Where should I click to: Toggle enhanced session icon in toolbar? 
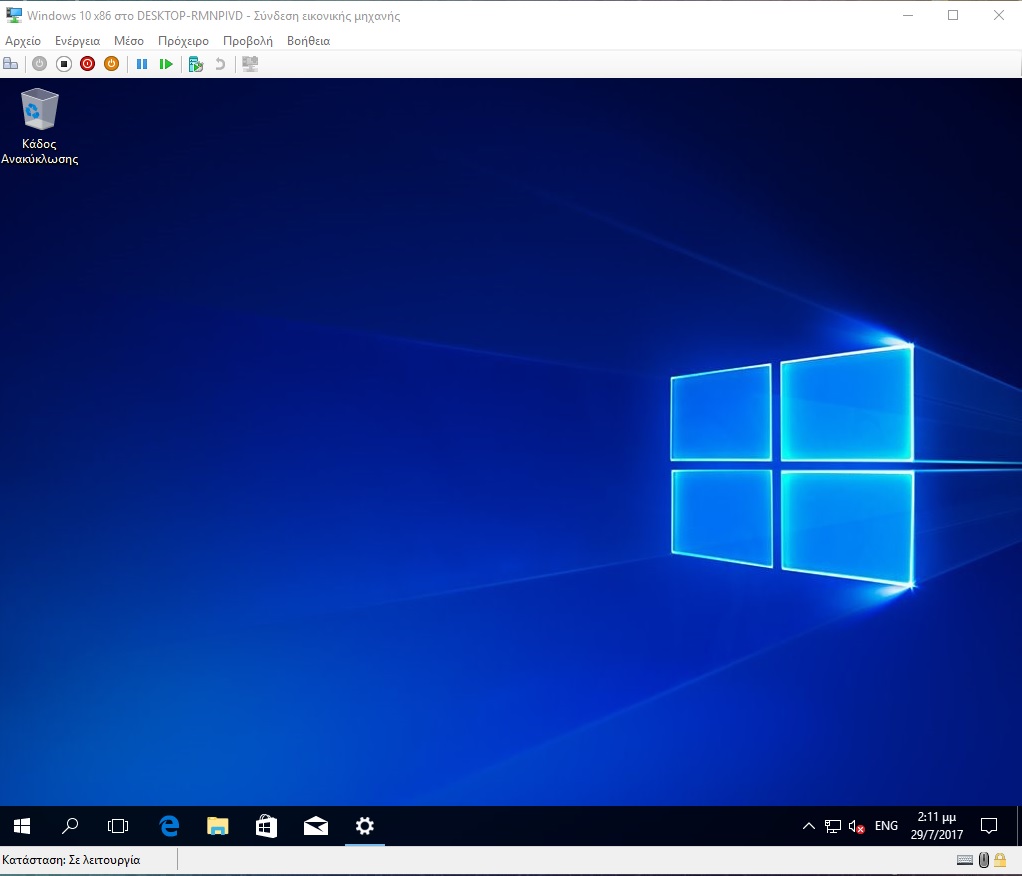click(250, 64)
